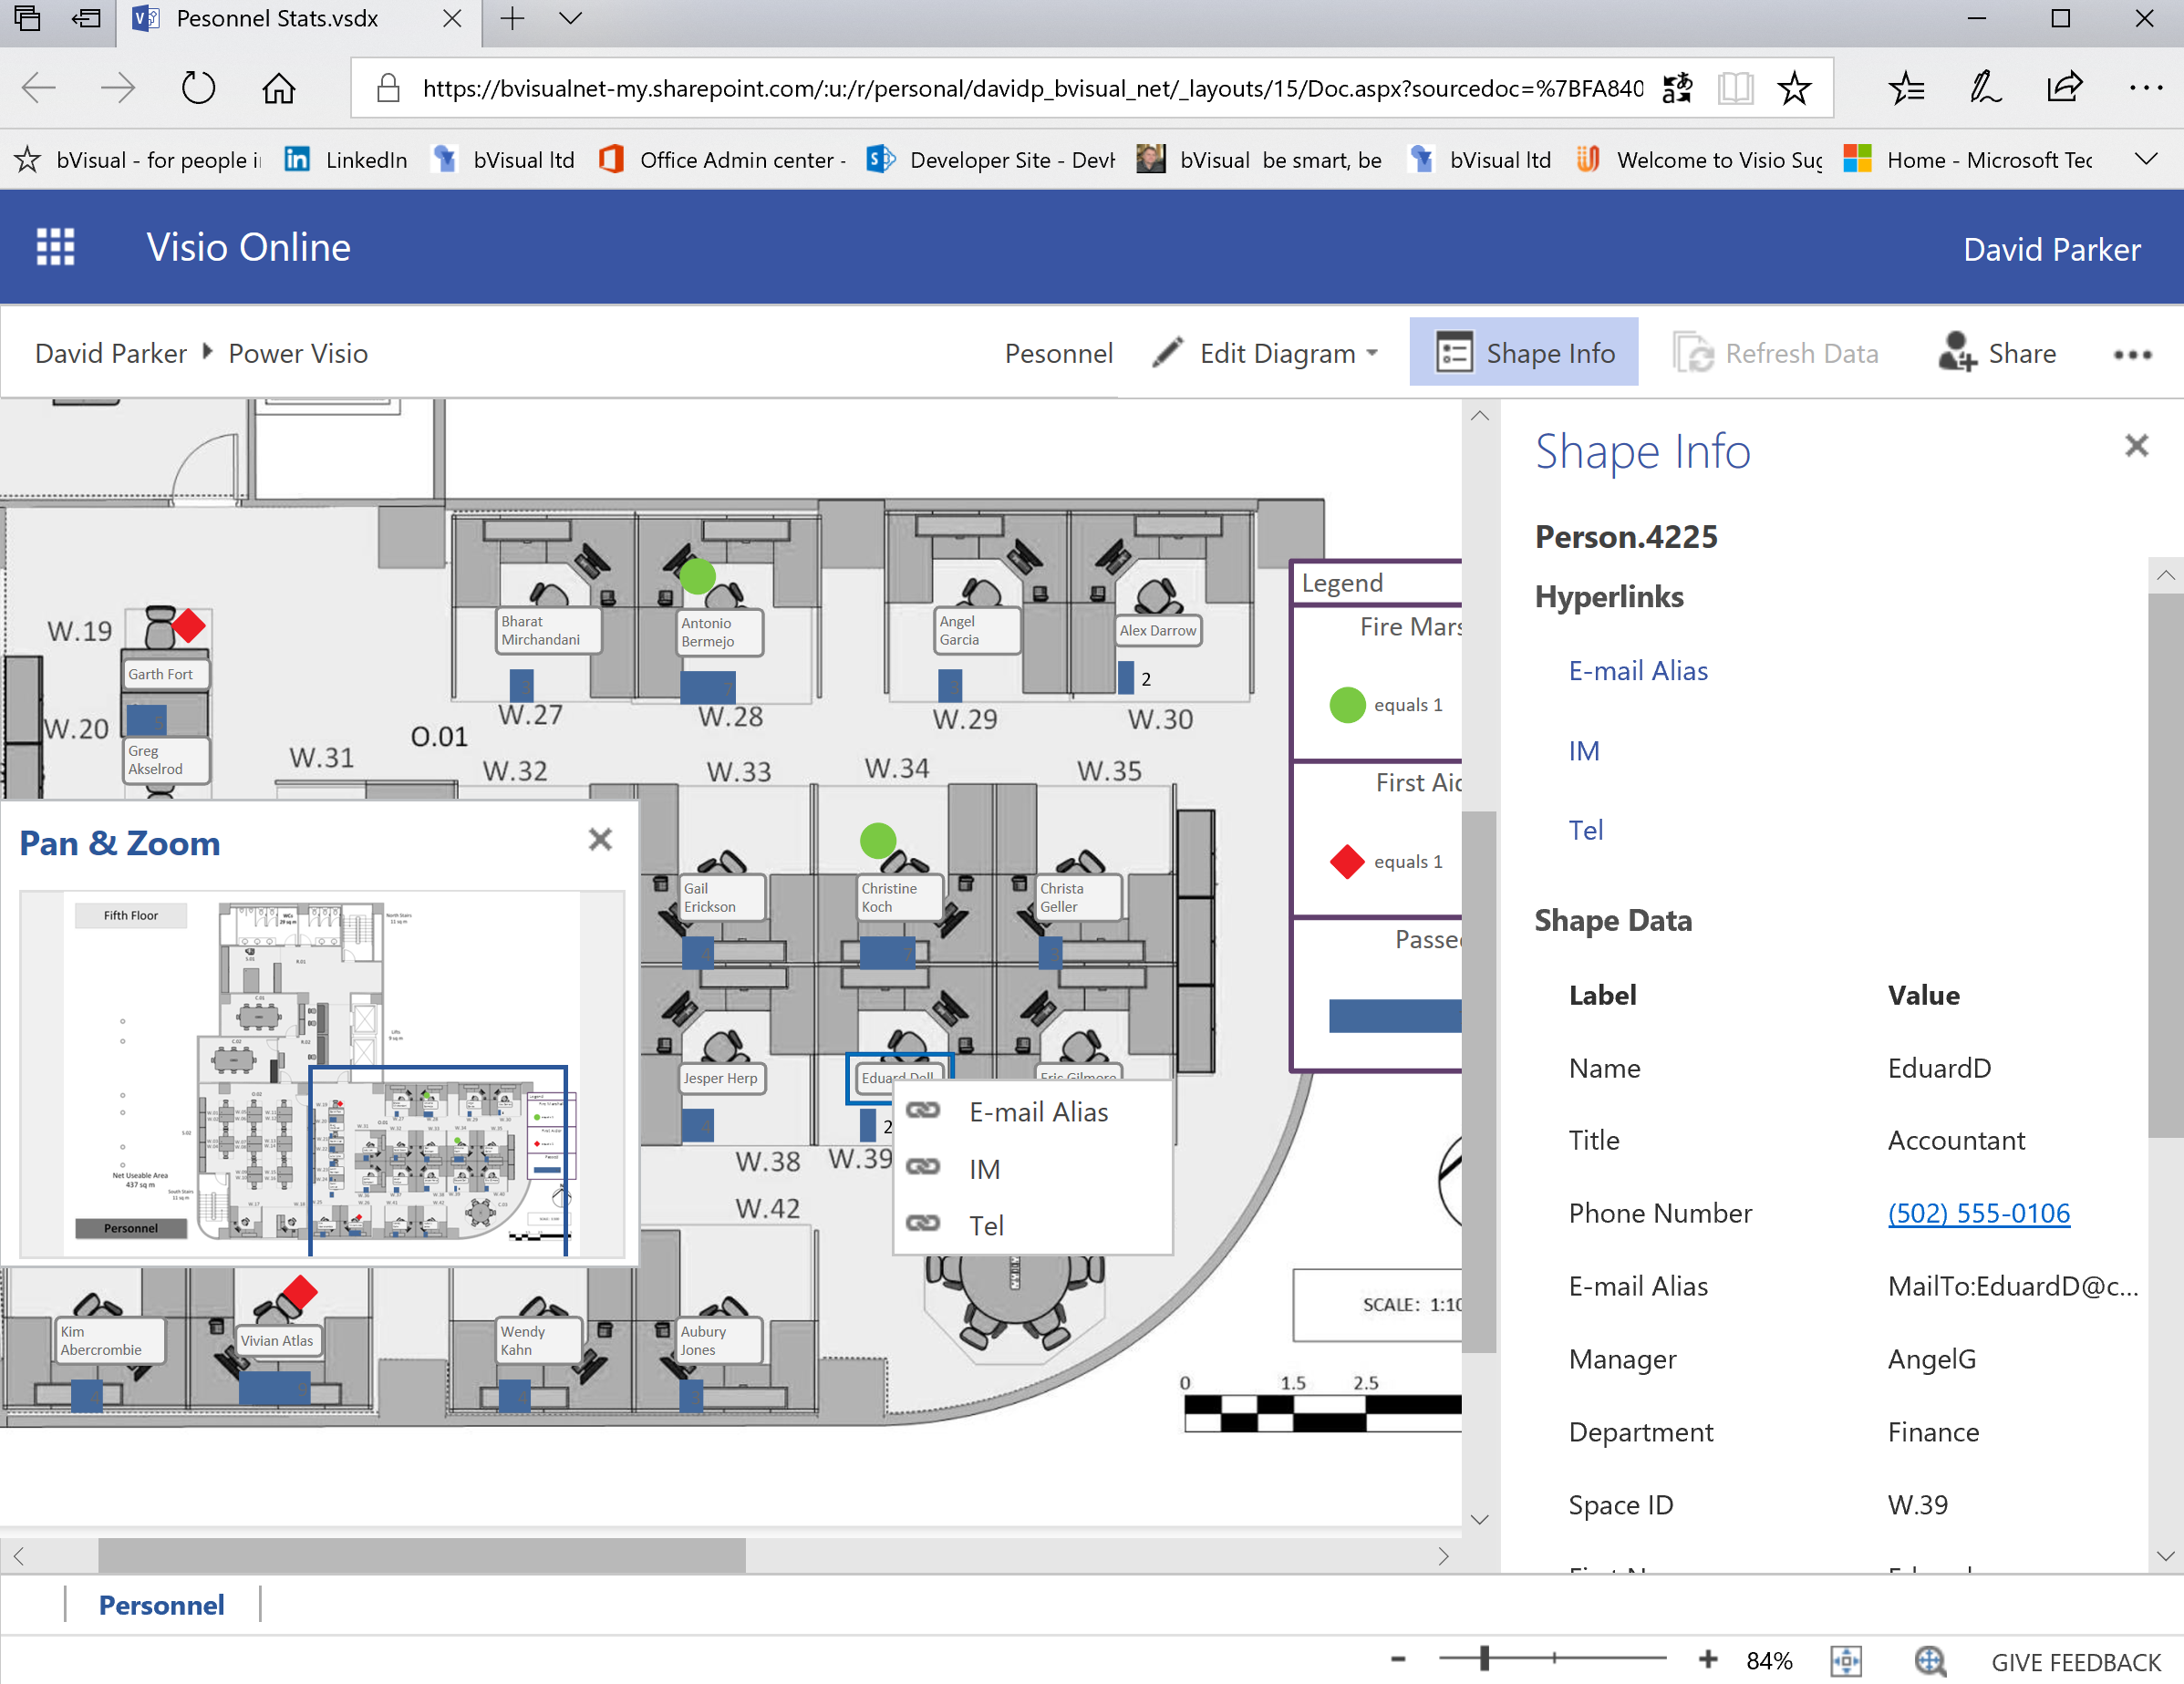Open the tab preview chevron
This screenshot has height=1684, width=2184.
[x=570, y=18]
